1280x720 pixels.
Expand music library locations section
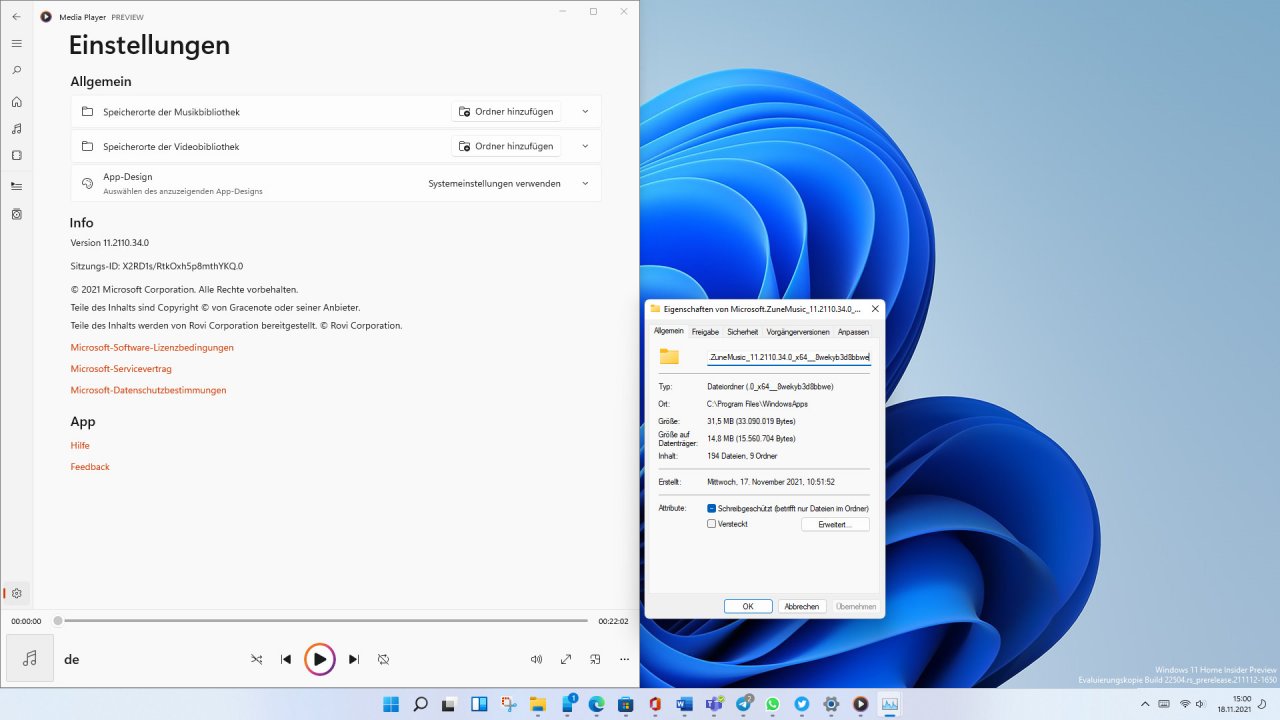pos(585,112)
